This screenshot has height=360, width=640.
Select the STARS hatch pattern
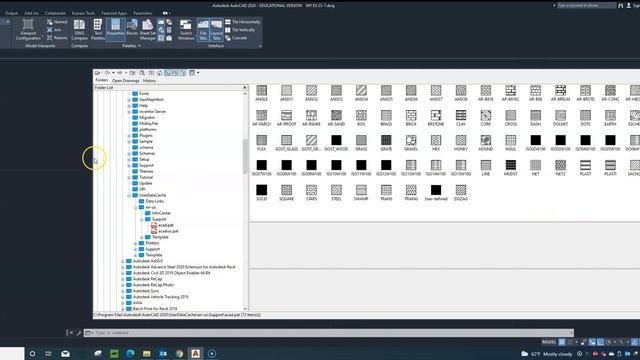pos(311,193)
